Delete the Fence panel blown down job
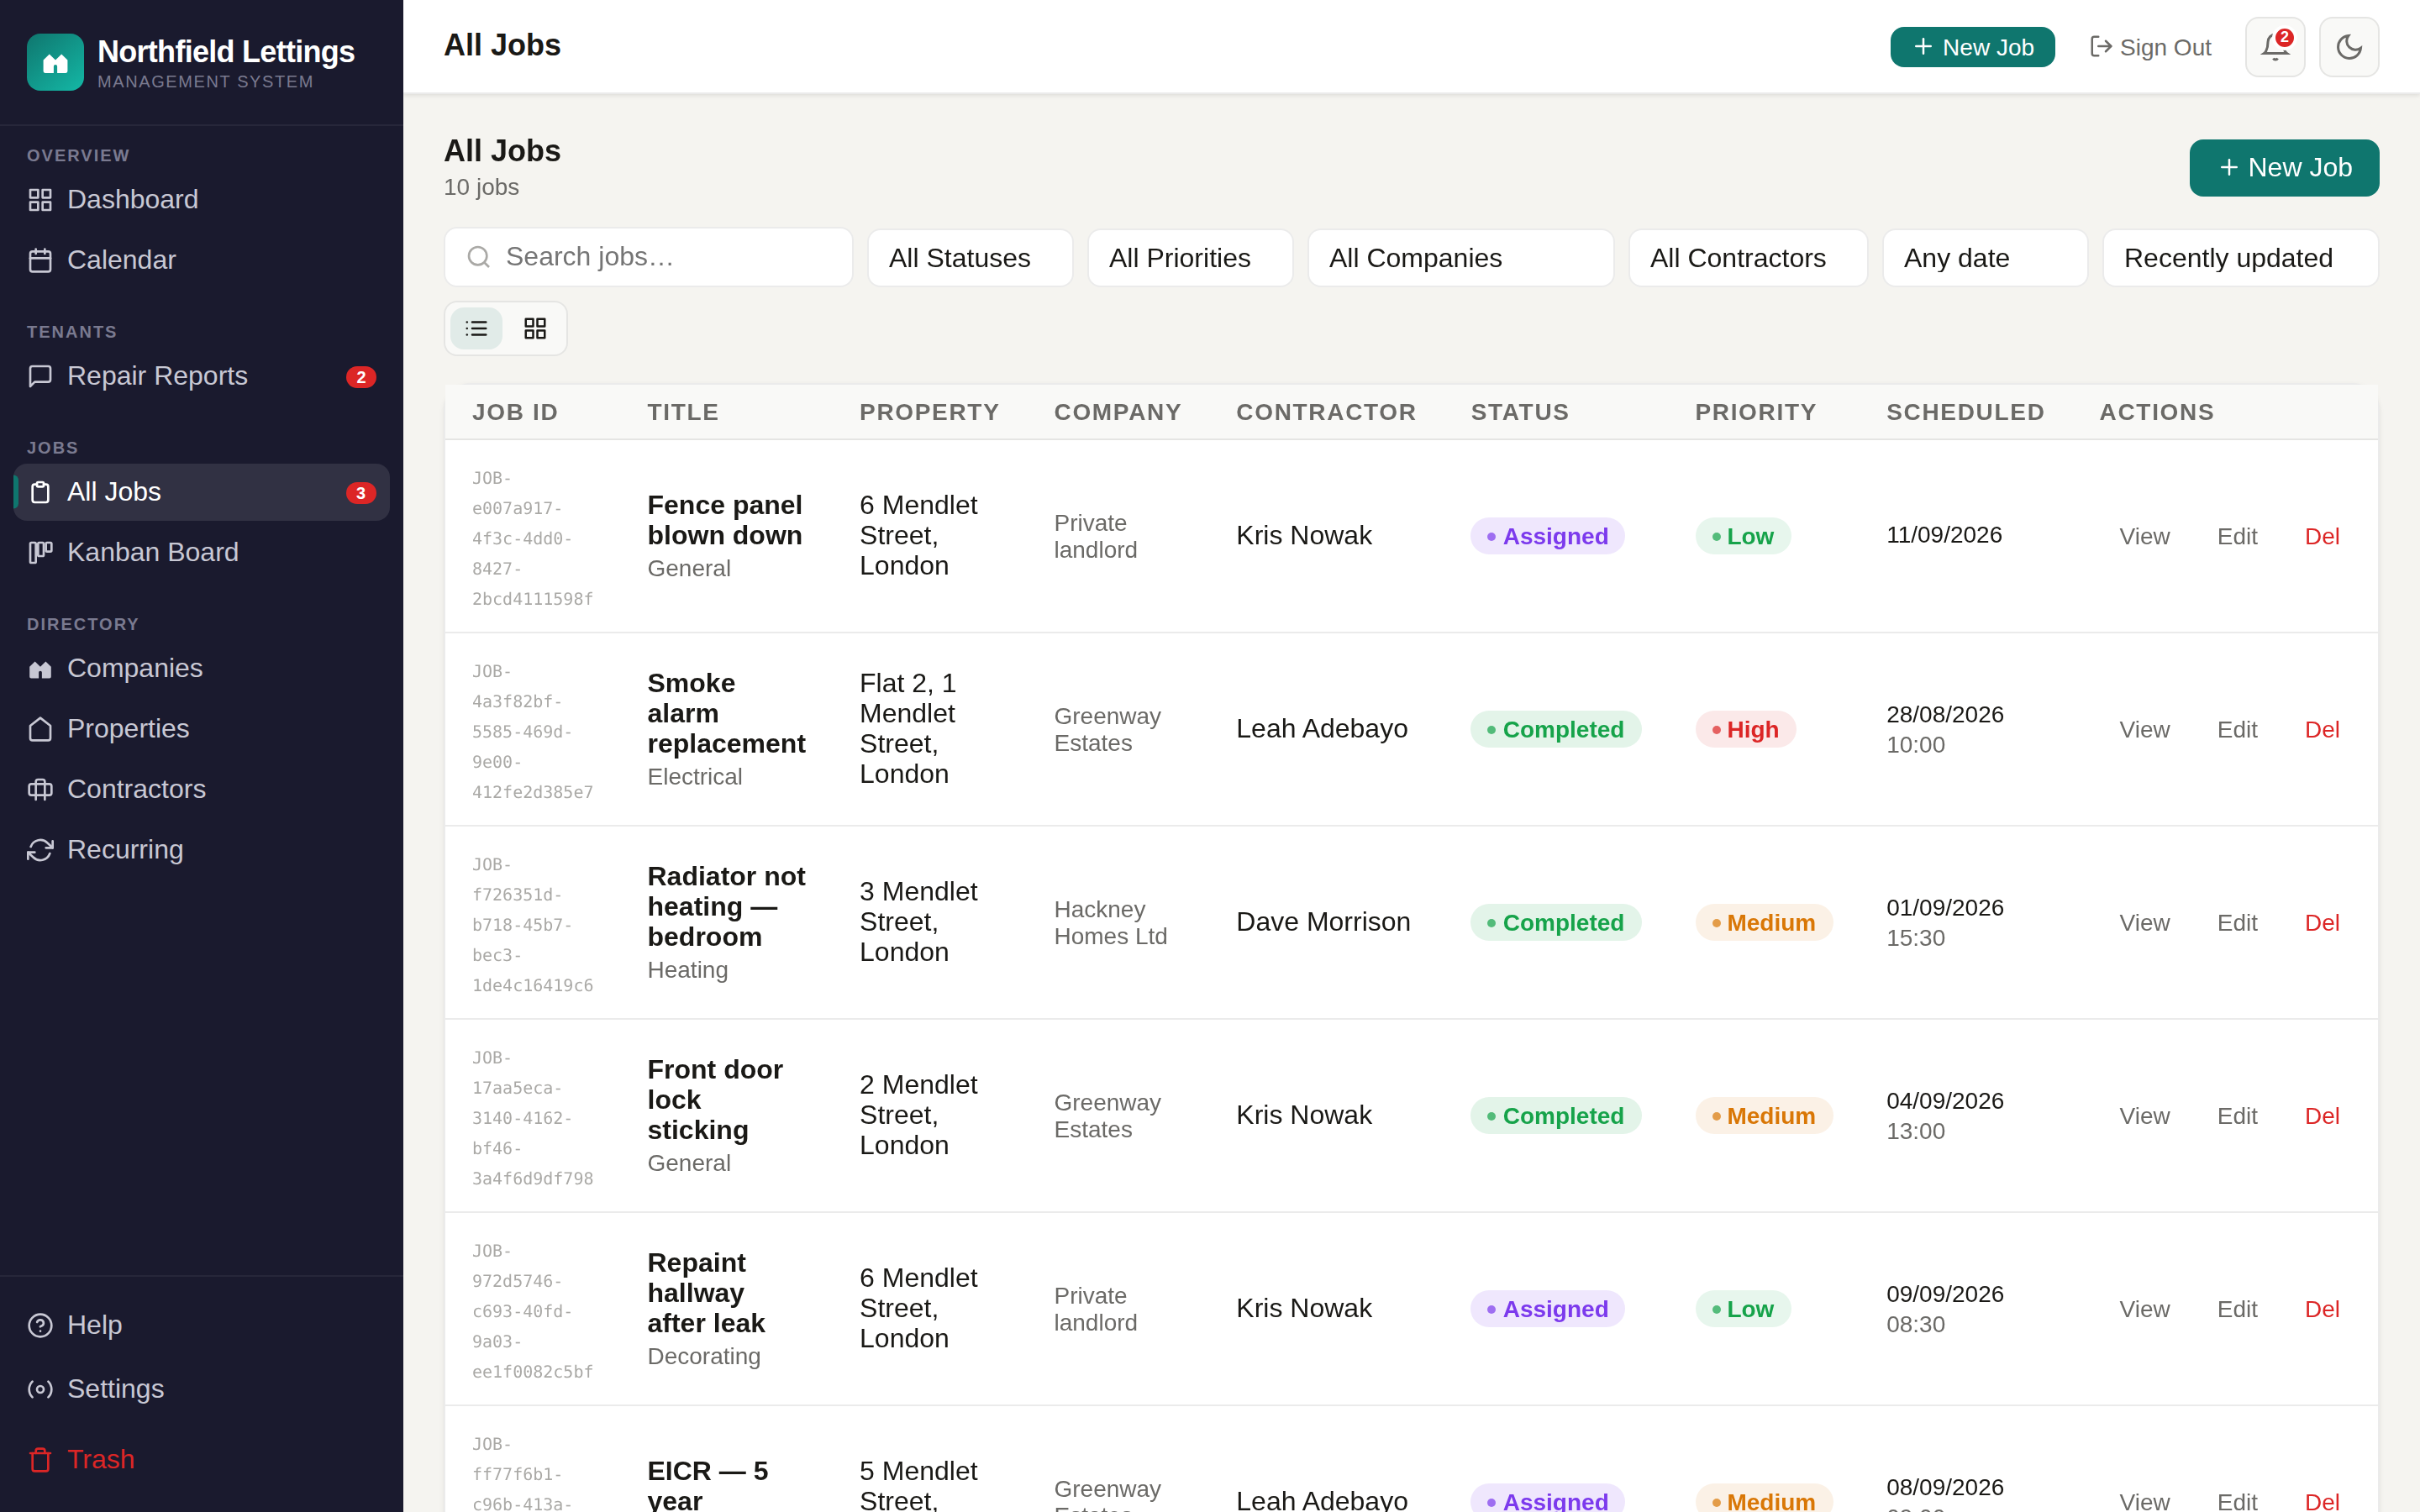The height and width of the screenshot is (1512, 2420). coord(2322,537)
